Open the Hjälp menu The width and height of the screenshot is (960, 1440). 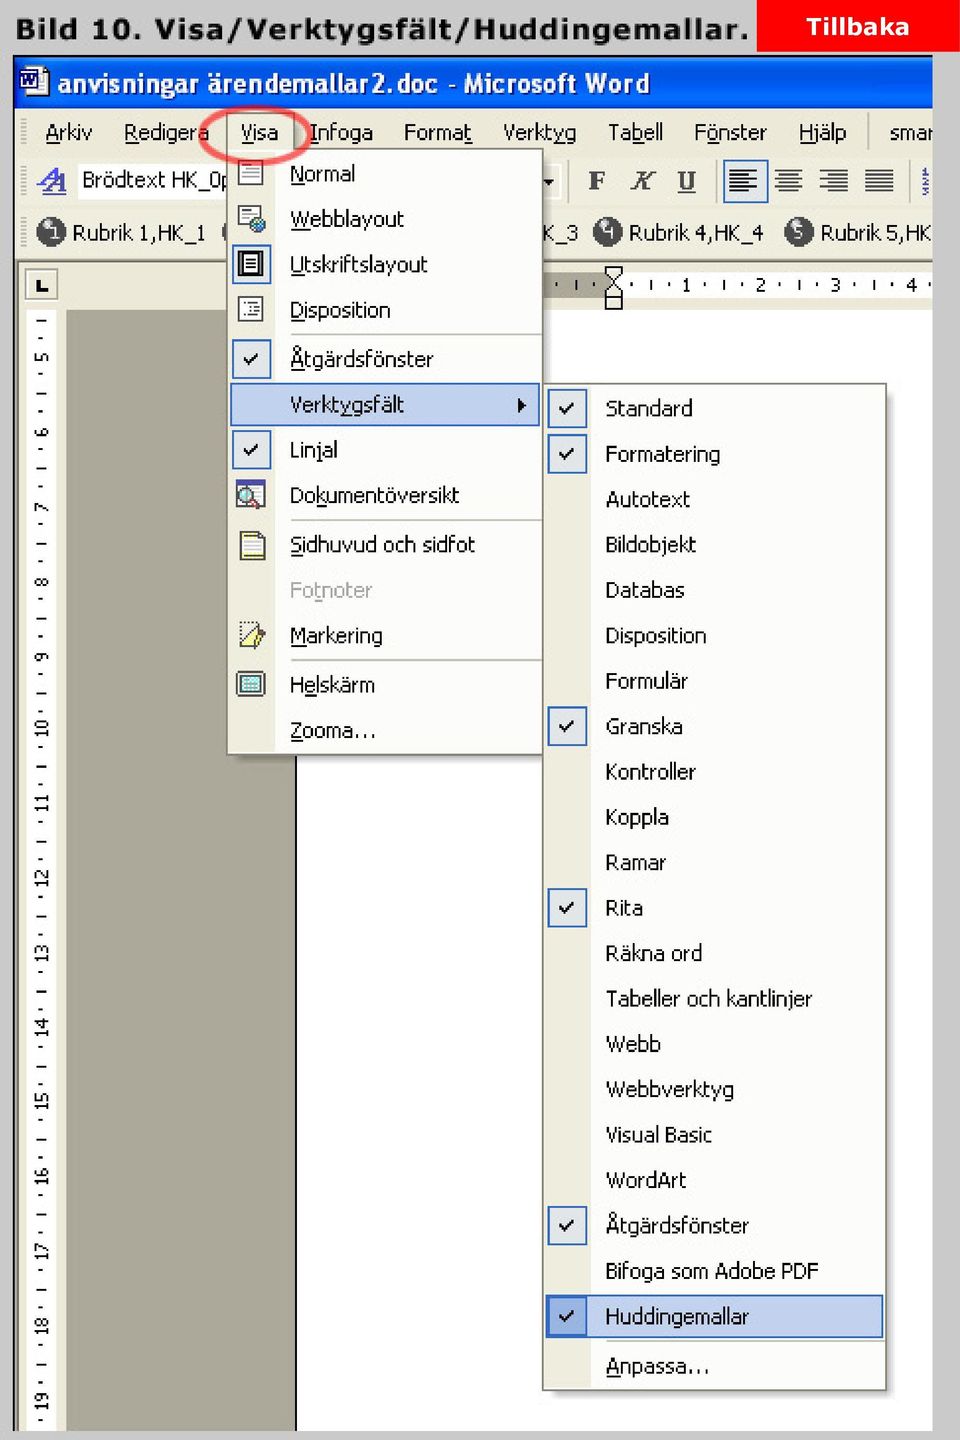pos(822,133)
